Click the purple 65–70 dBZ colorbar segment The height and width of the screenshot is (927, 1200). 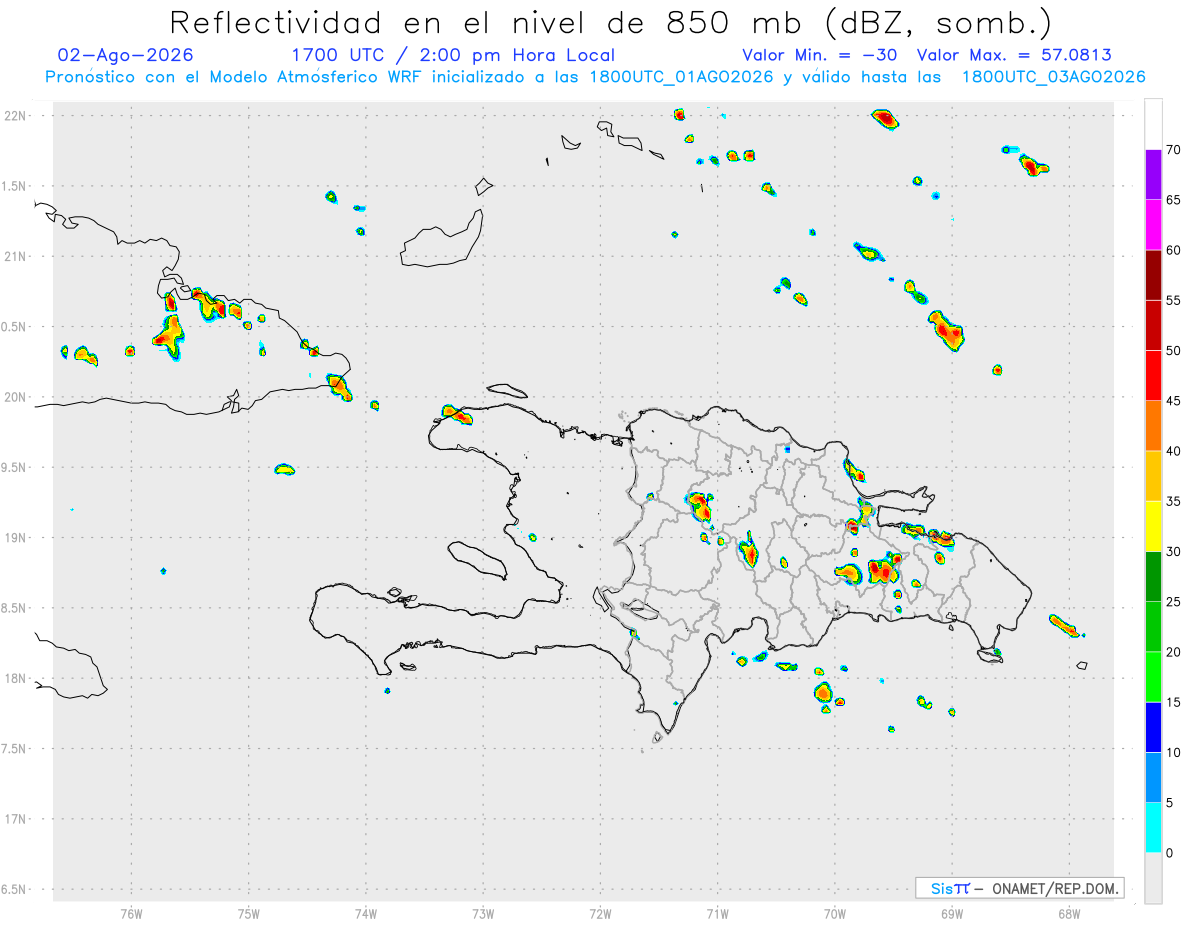tap(1153, 175)
